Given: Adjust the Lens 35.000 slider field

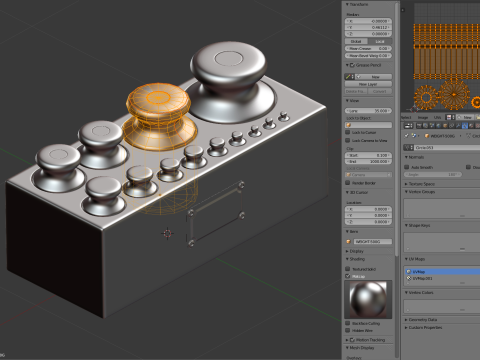Looking at the screenshot, I should pos(368,111).
